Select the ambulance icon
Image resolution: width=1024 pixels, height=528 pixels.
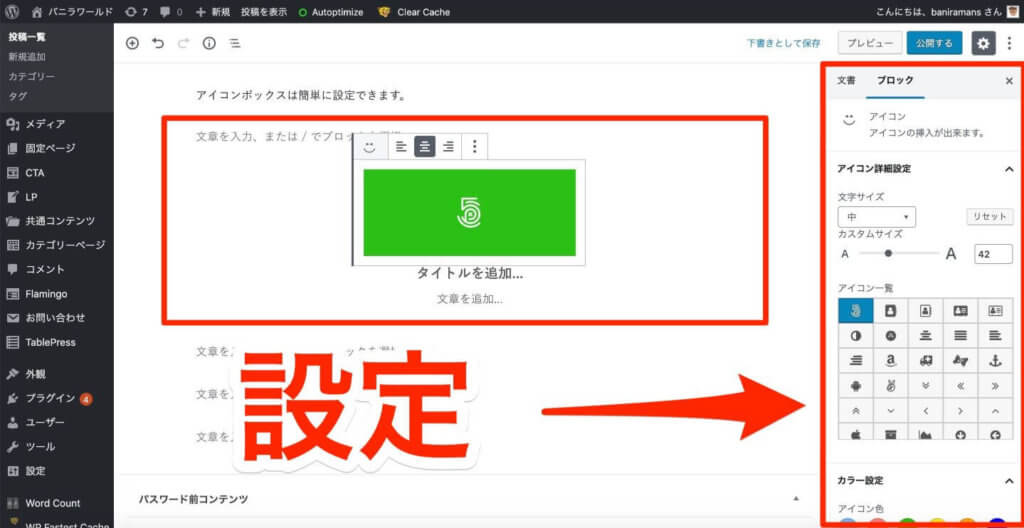coord(925,361)
